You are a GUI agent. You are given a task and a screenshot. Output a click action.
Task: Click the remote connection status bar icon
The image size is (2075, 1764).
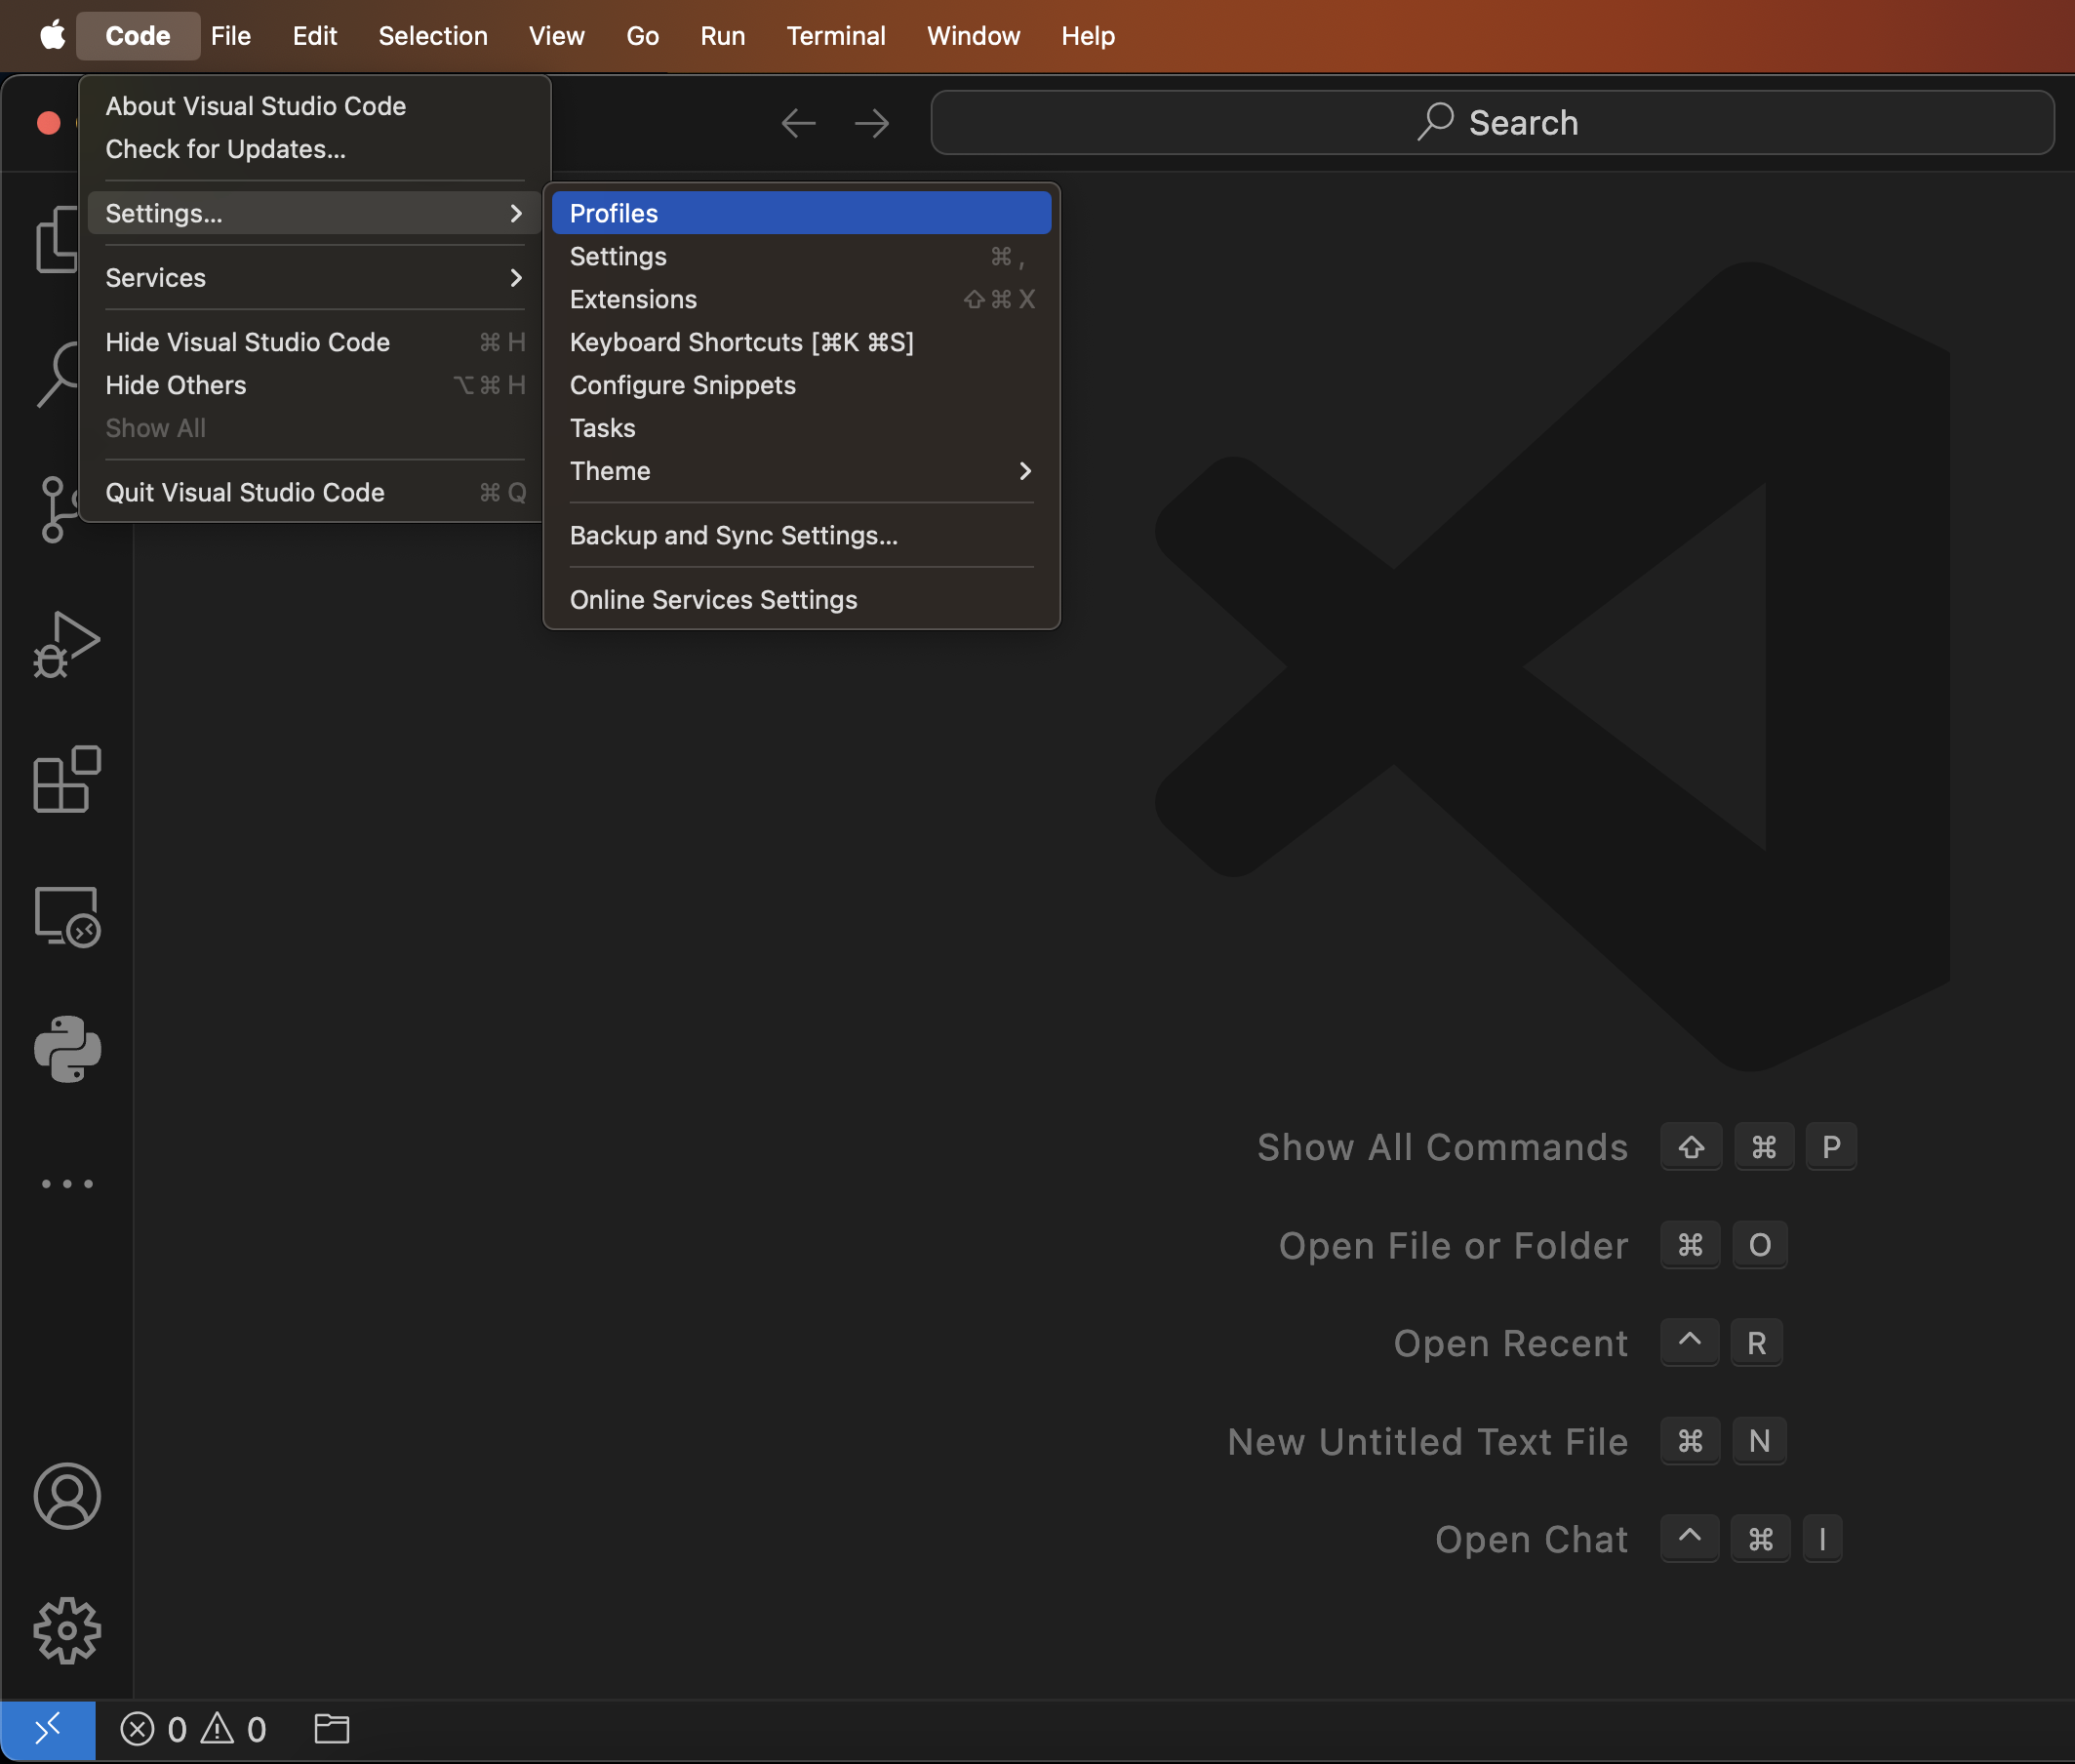point(48,1729)
